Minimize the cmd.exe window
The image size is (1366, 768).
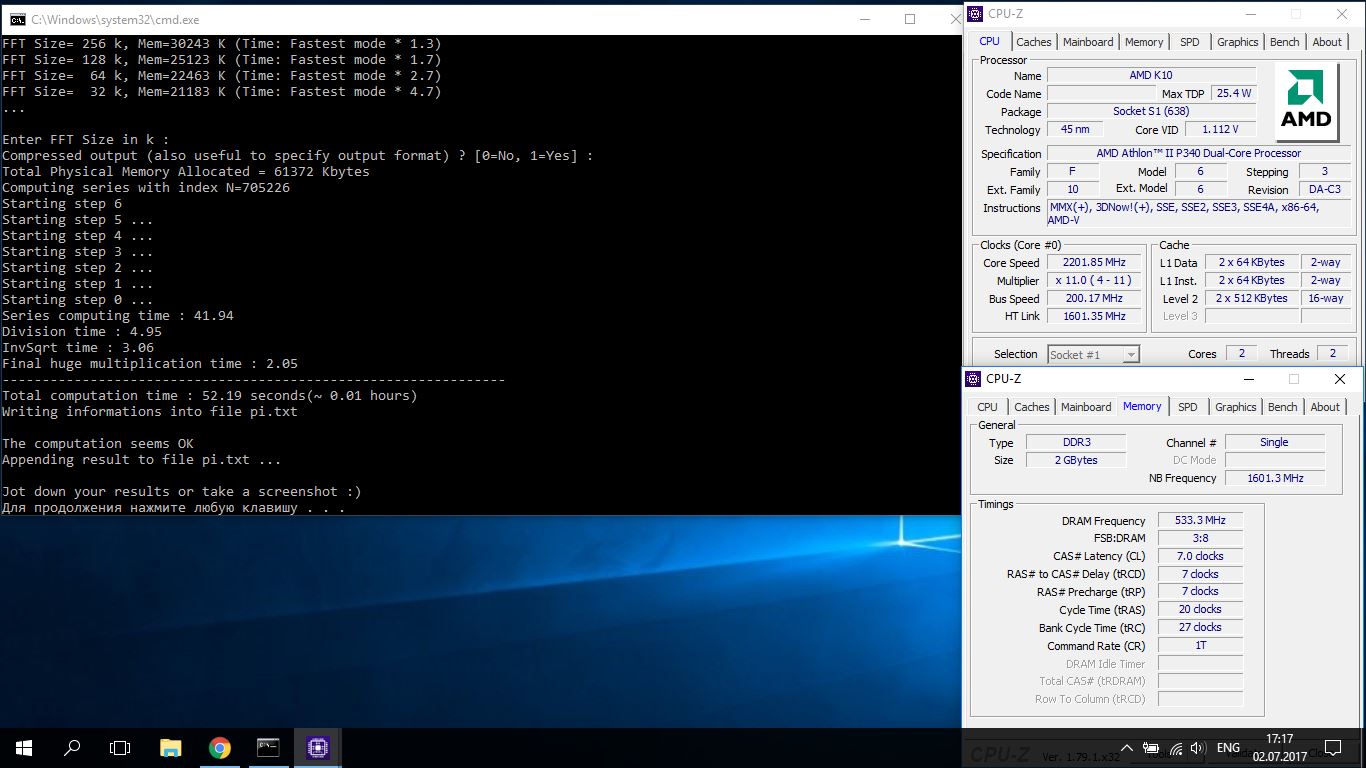[864, 18]
